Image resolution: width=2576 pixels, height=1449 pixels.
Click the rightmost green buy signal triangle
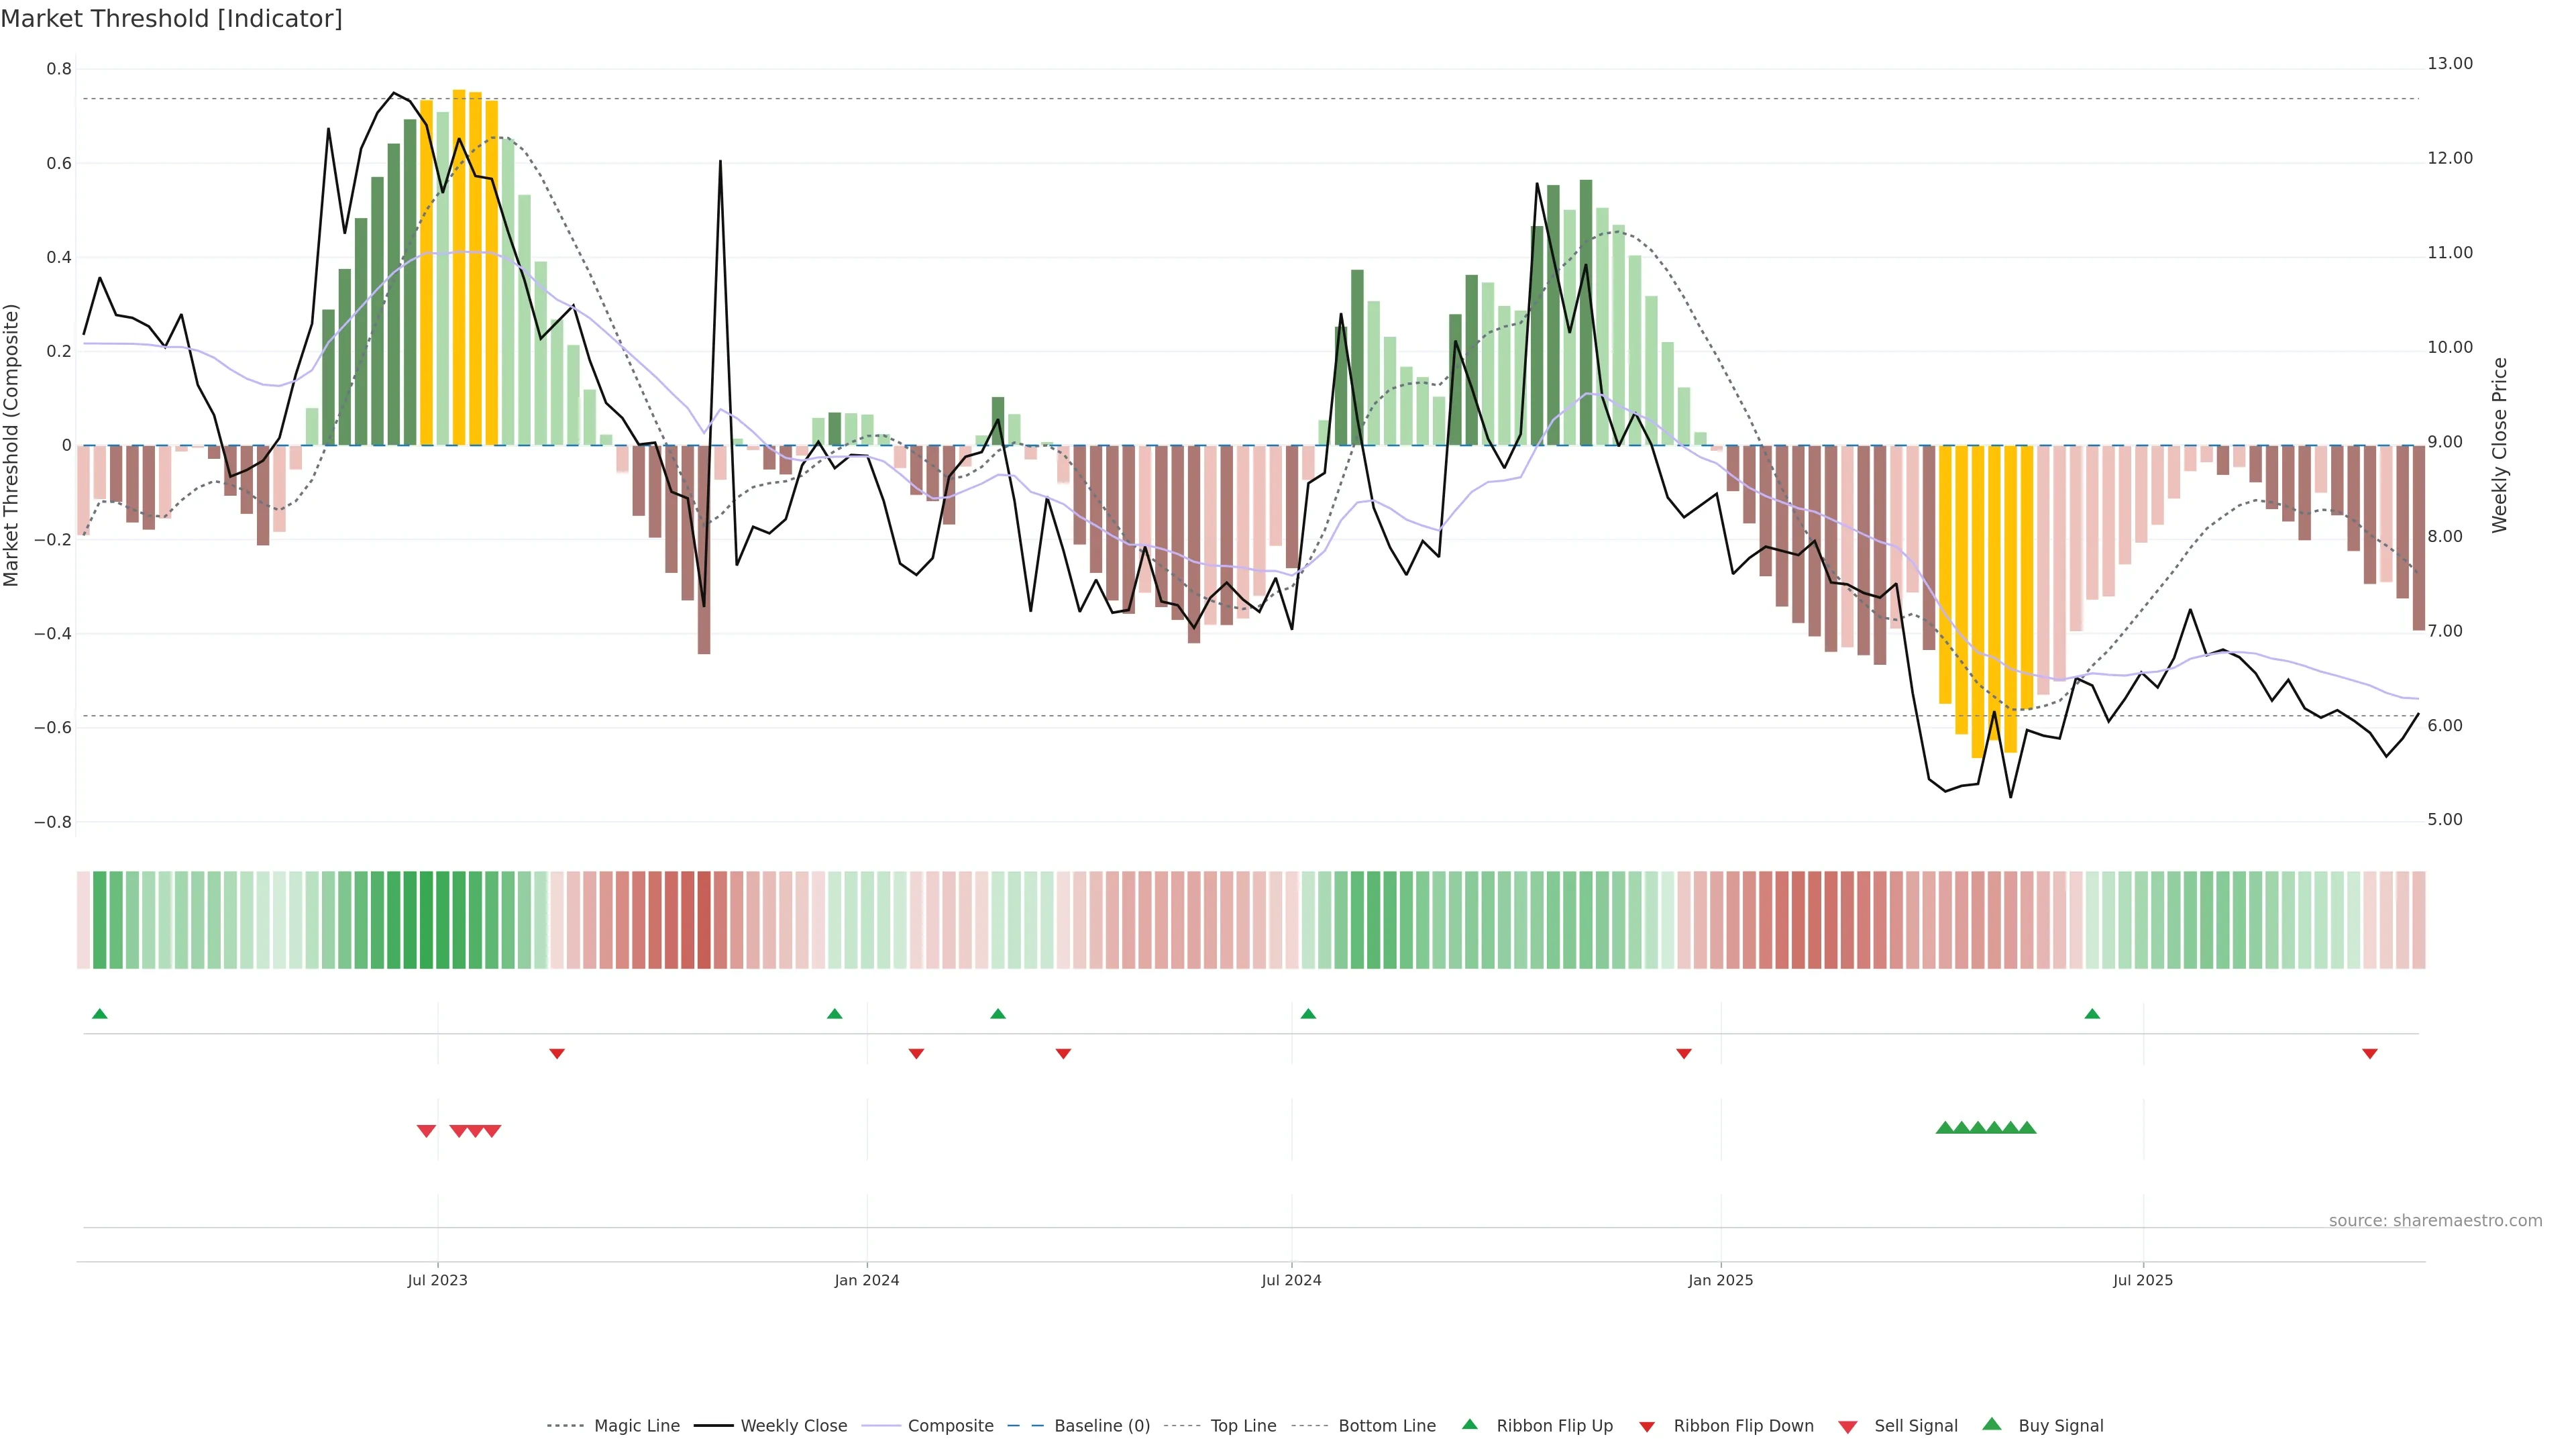click(x=2027, y=1128)
